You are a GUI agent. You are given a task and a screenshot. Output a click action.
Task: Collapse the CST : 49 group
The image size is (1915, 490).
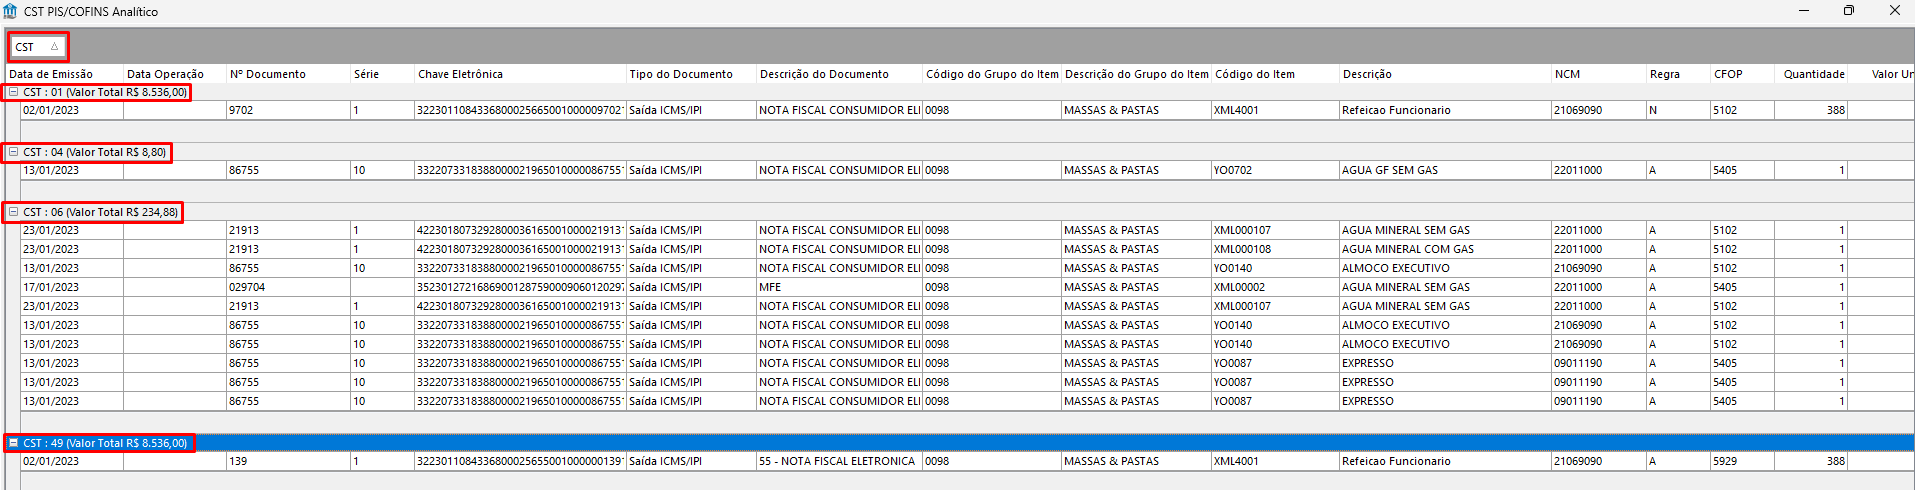click(x=14, y=443)
